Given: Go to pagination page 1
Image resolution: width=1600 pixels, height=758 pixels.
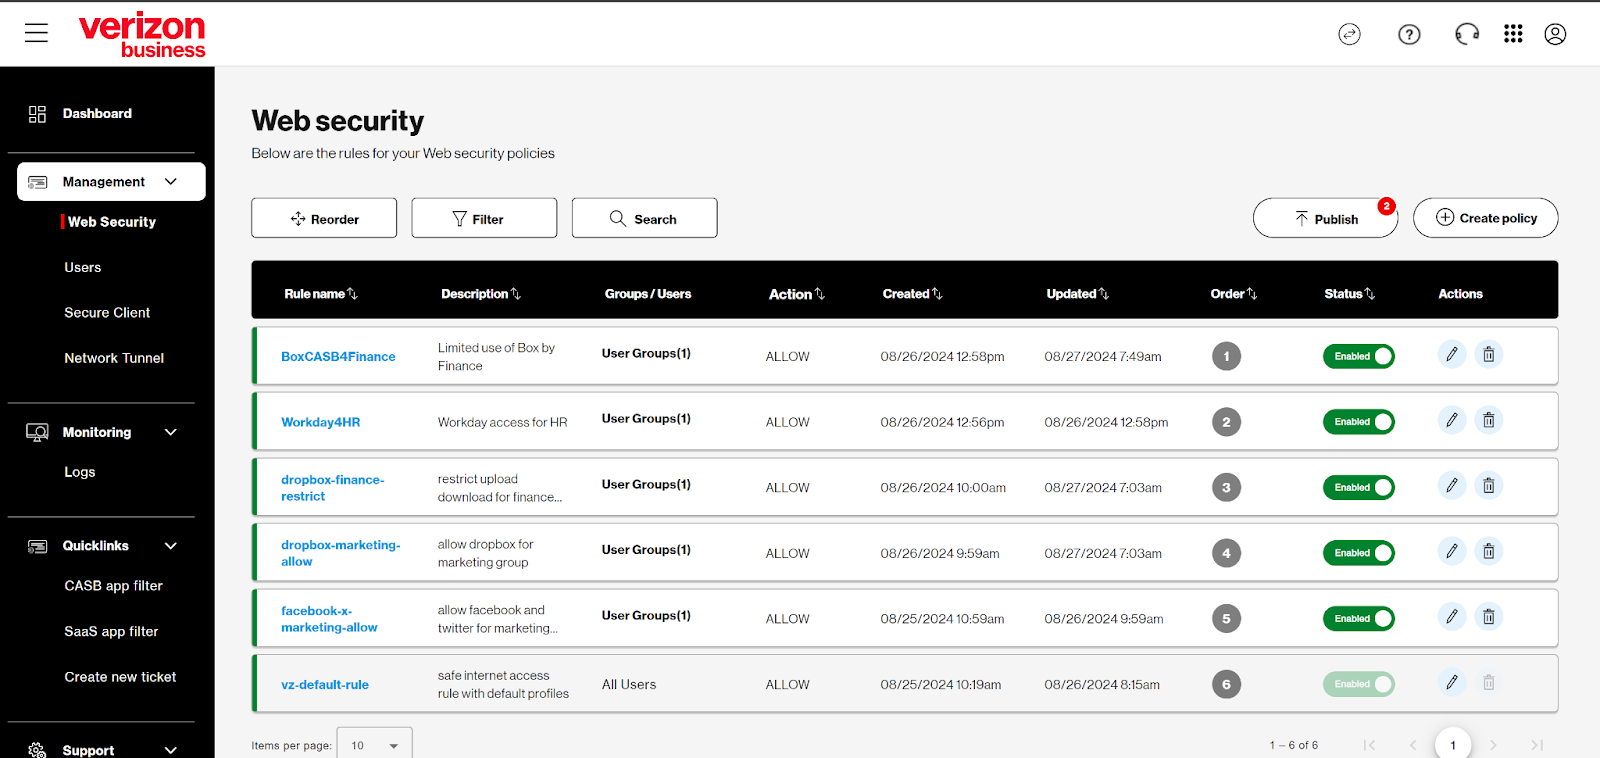Looking at the screenshot, I should click(x=1453, y=745).
